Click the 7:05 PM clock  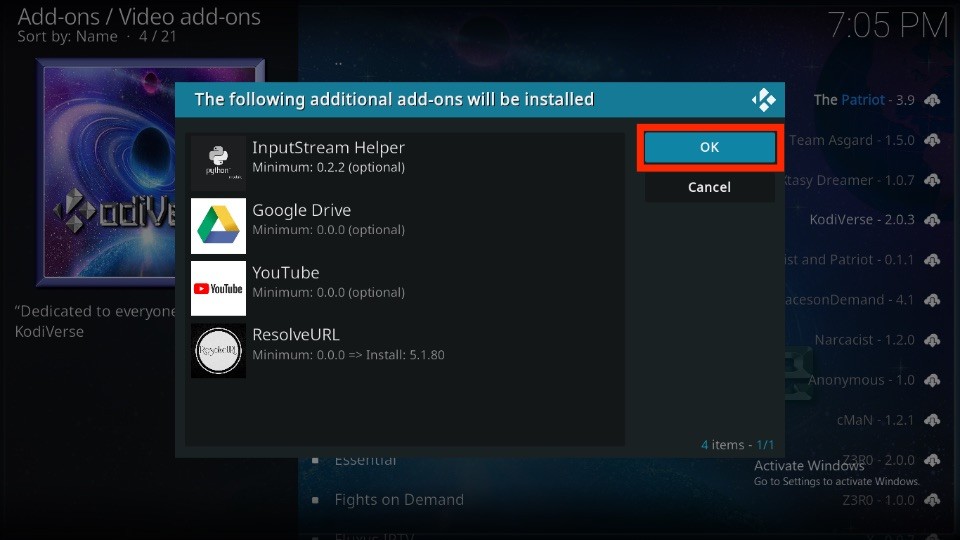(x=888, y=26)
